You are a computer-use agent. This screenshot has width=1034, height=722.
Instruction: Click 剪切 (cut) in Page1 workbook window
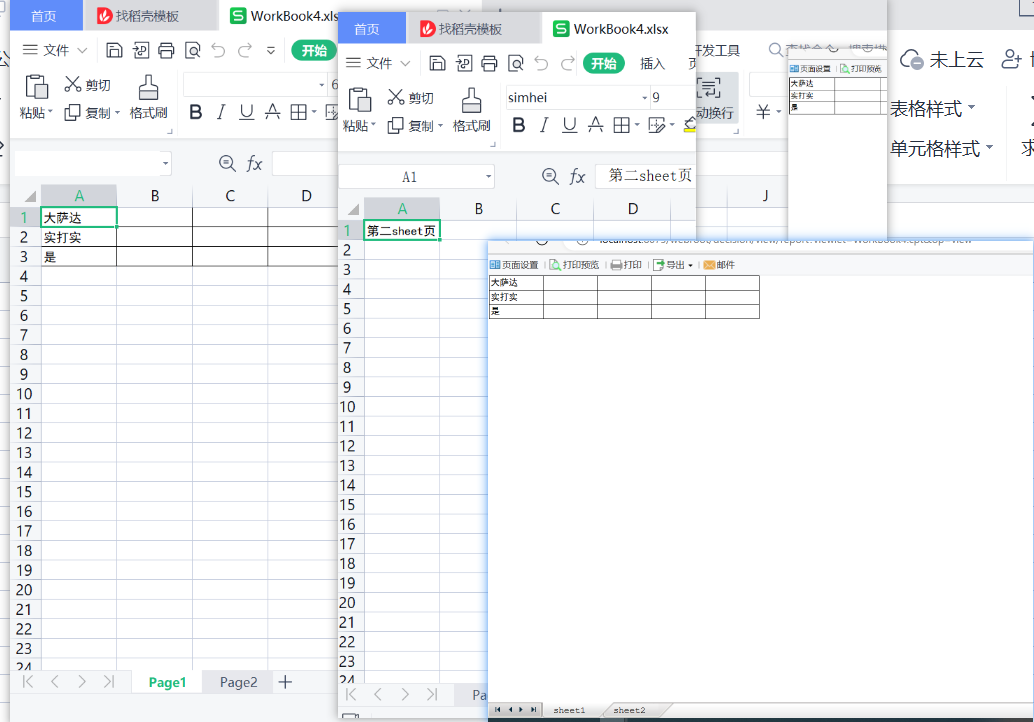pos(87,84)
